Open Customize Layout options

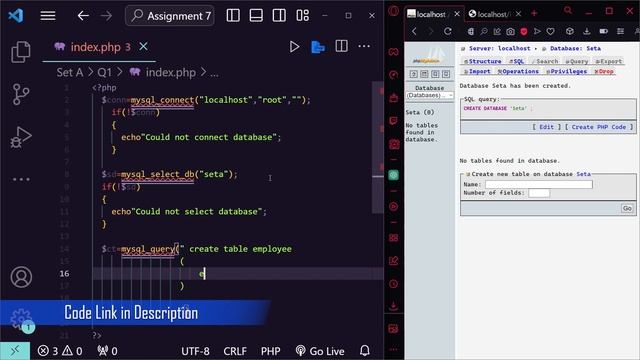click(x=302, y=16)
